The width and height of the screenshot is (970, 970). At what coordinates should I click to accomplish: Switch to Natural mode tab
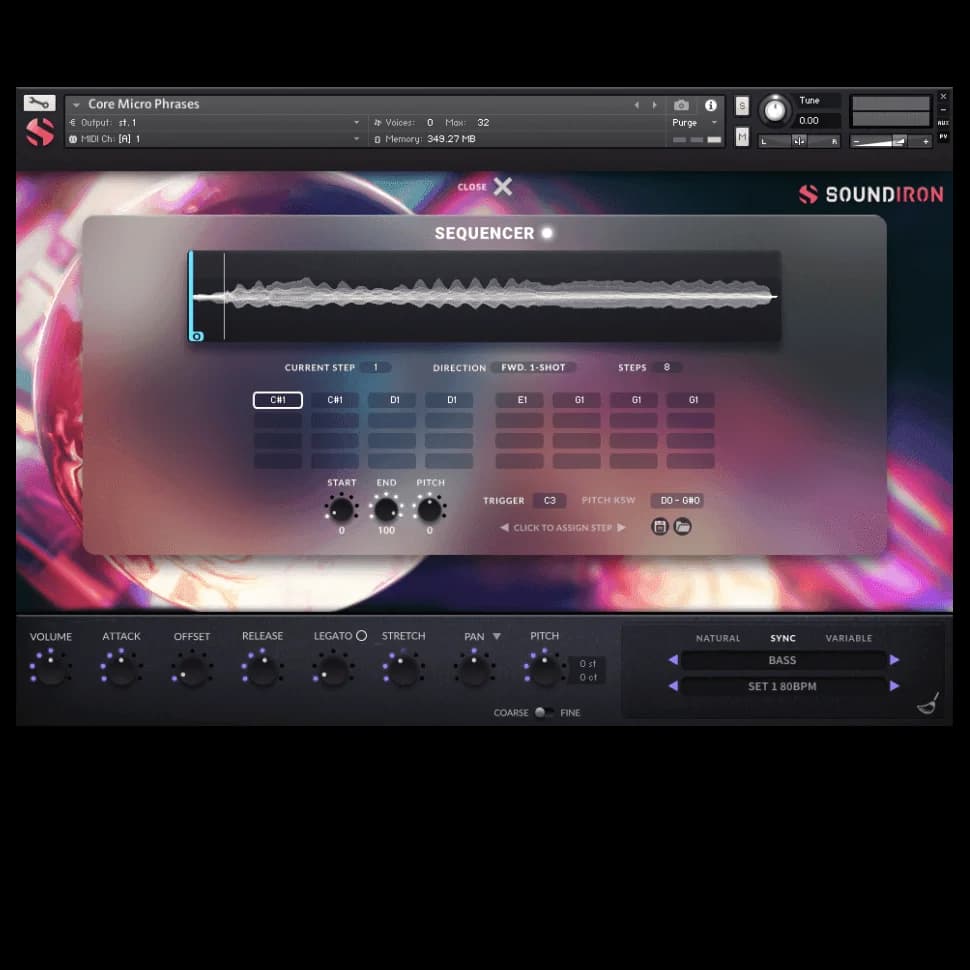point(718,638)
